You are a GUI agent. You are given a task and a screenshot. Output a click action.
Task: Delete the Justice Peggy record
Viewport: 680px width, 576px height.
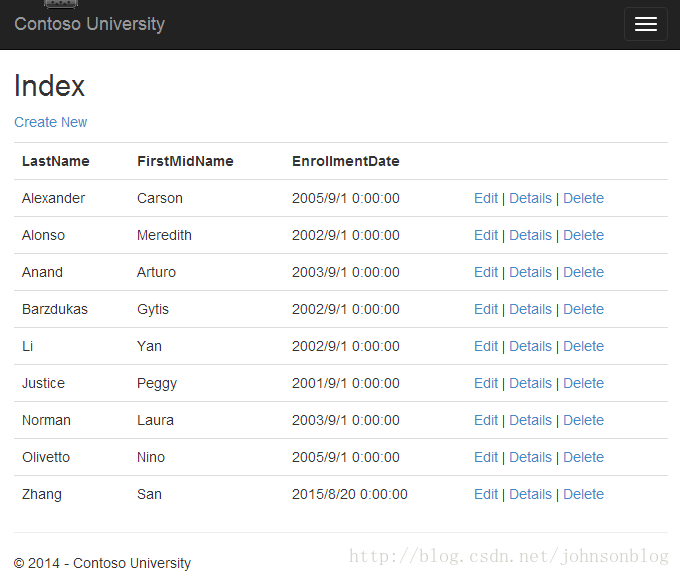pyautogui.click(x=583, y=383)
